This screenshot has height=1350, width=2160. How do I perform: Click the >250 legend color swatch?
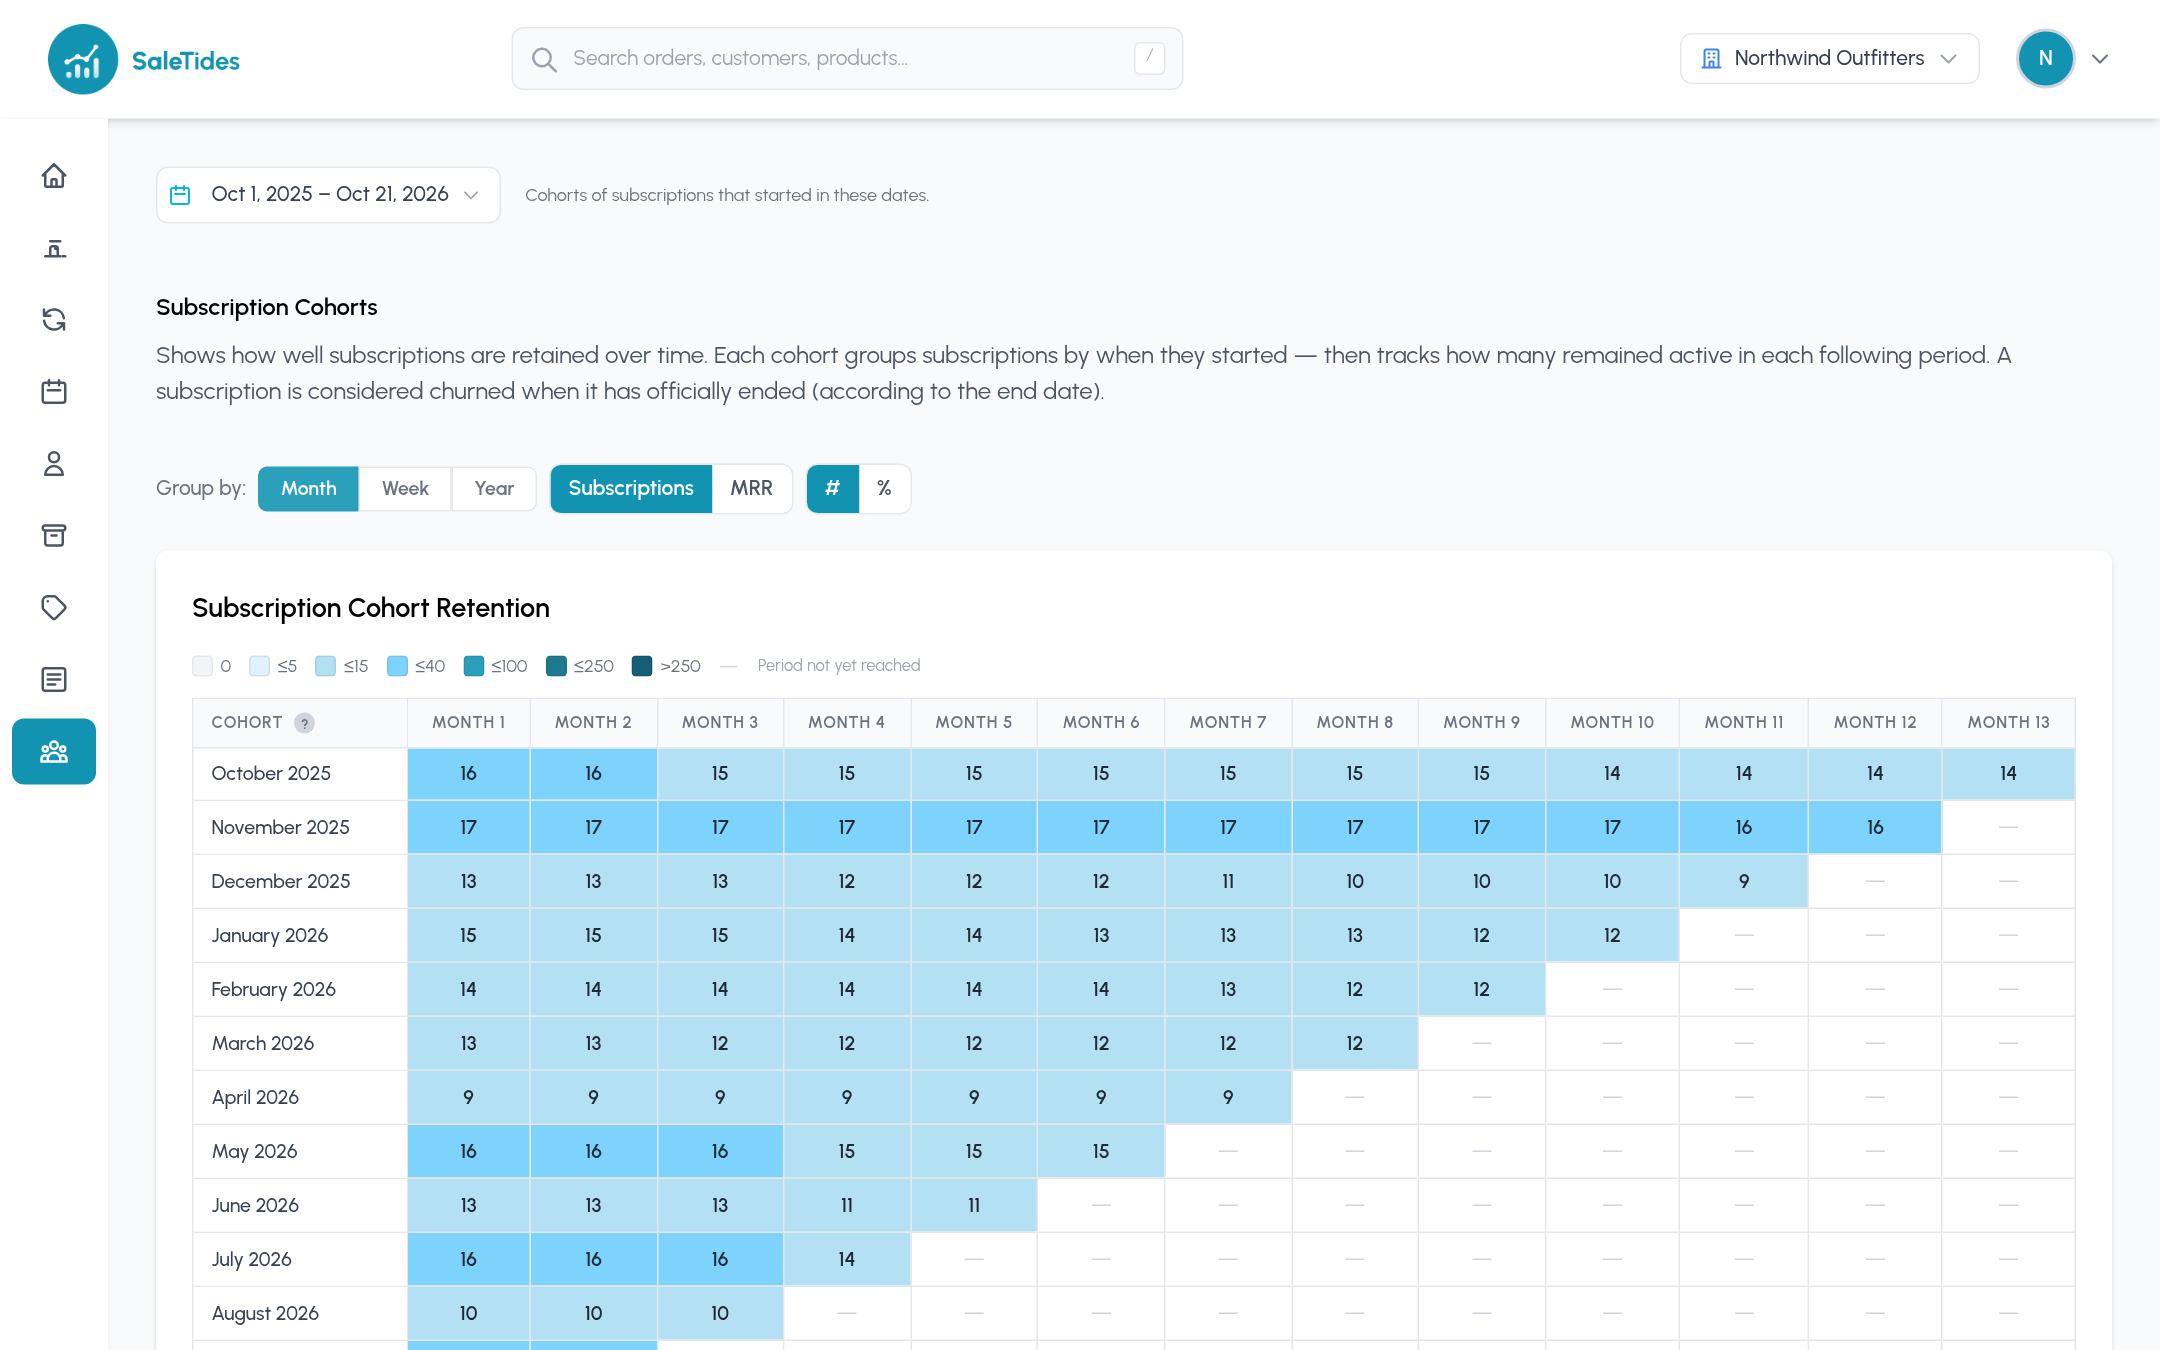642,666
